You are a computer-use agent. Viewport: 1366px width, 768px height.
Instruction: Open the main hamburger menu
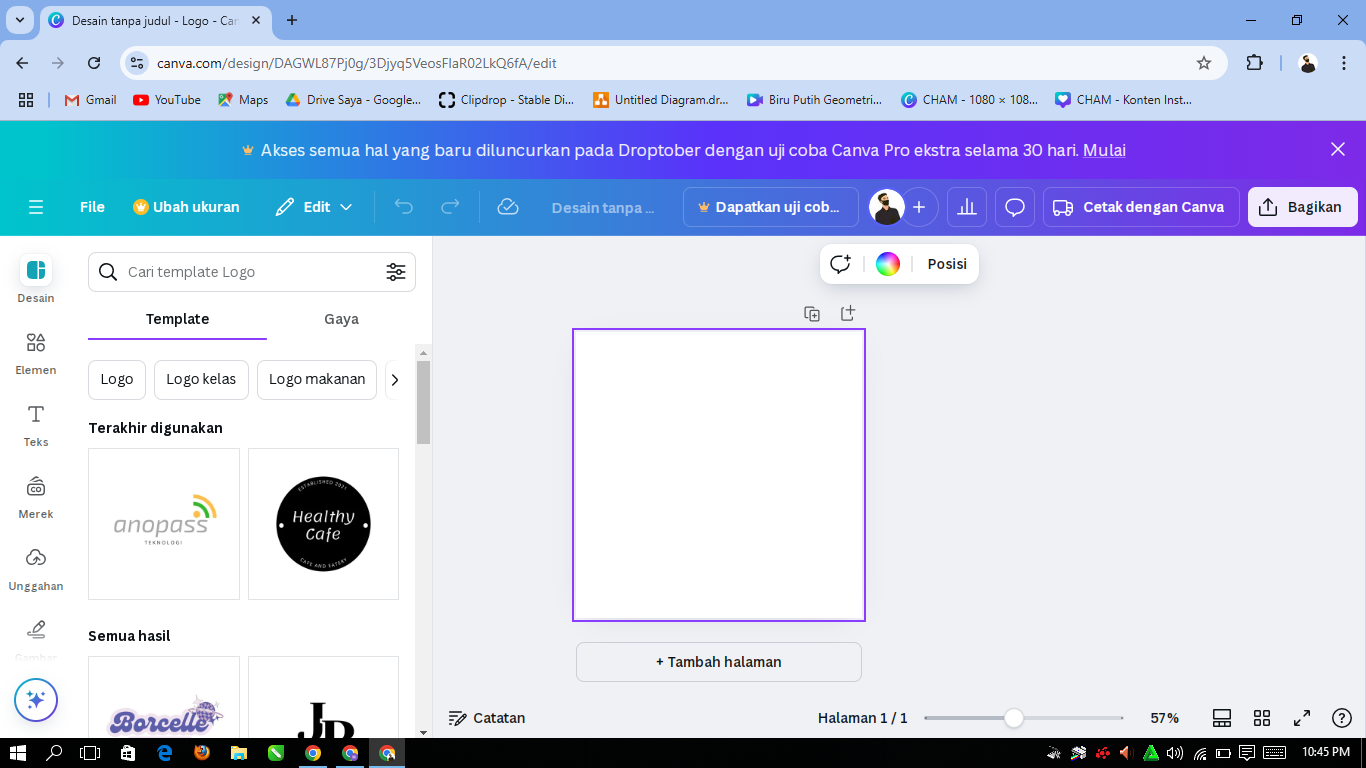36,207
